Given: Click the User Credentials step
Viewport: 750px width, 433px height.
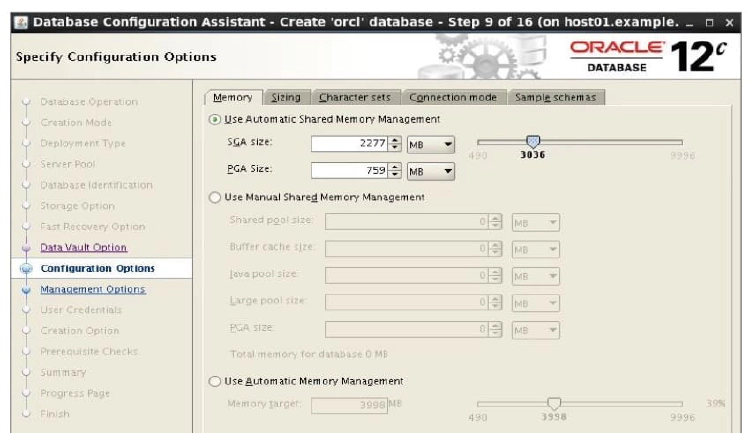Looking at the screenshot, I should pos(81,310).
